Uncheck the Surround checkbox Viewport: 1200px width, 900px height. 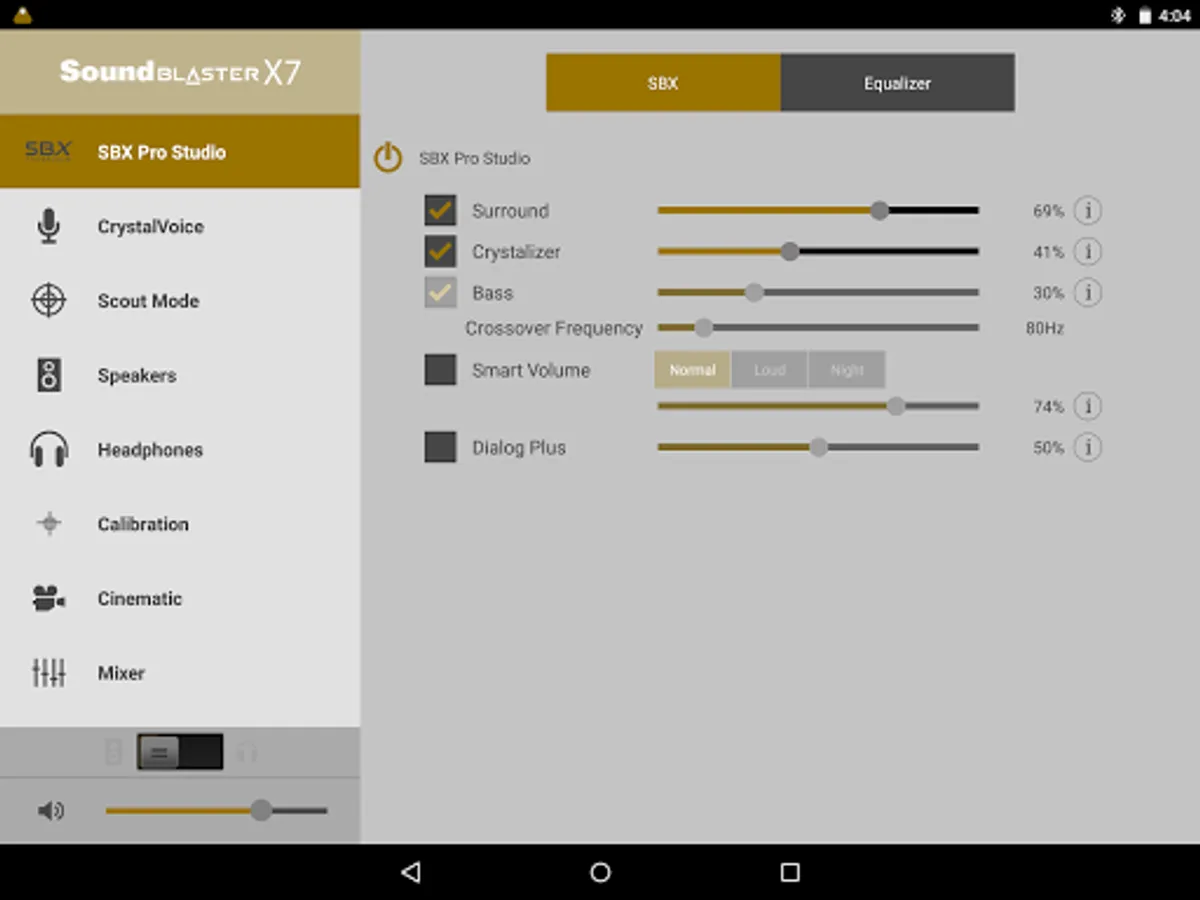click(440, 211)
